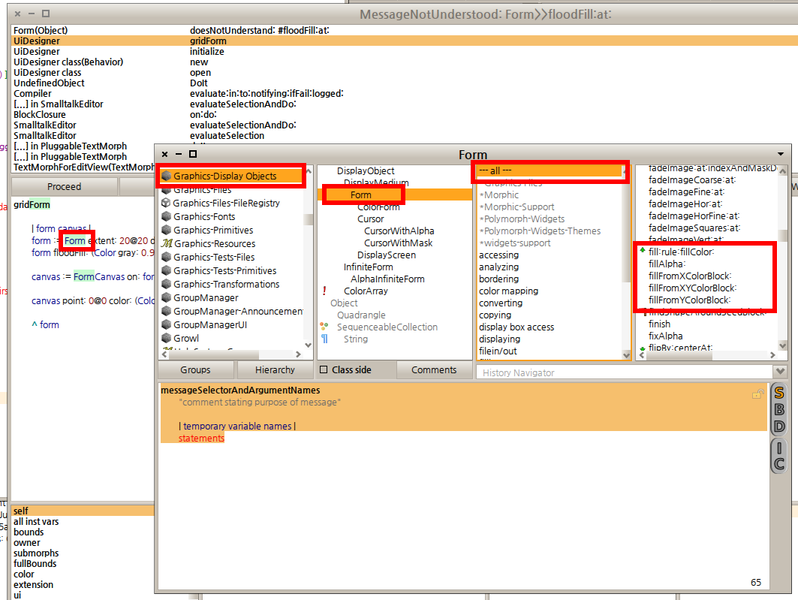The image size is (798, 600).
Task: Toggle the Class side checkbox
Action: pos(323,370)
